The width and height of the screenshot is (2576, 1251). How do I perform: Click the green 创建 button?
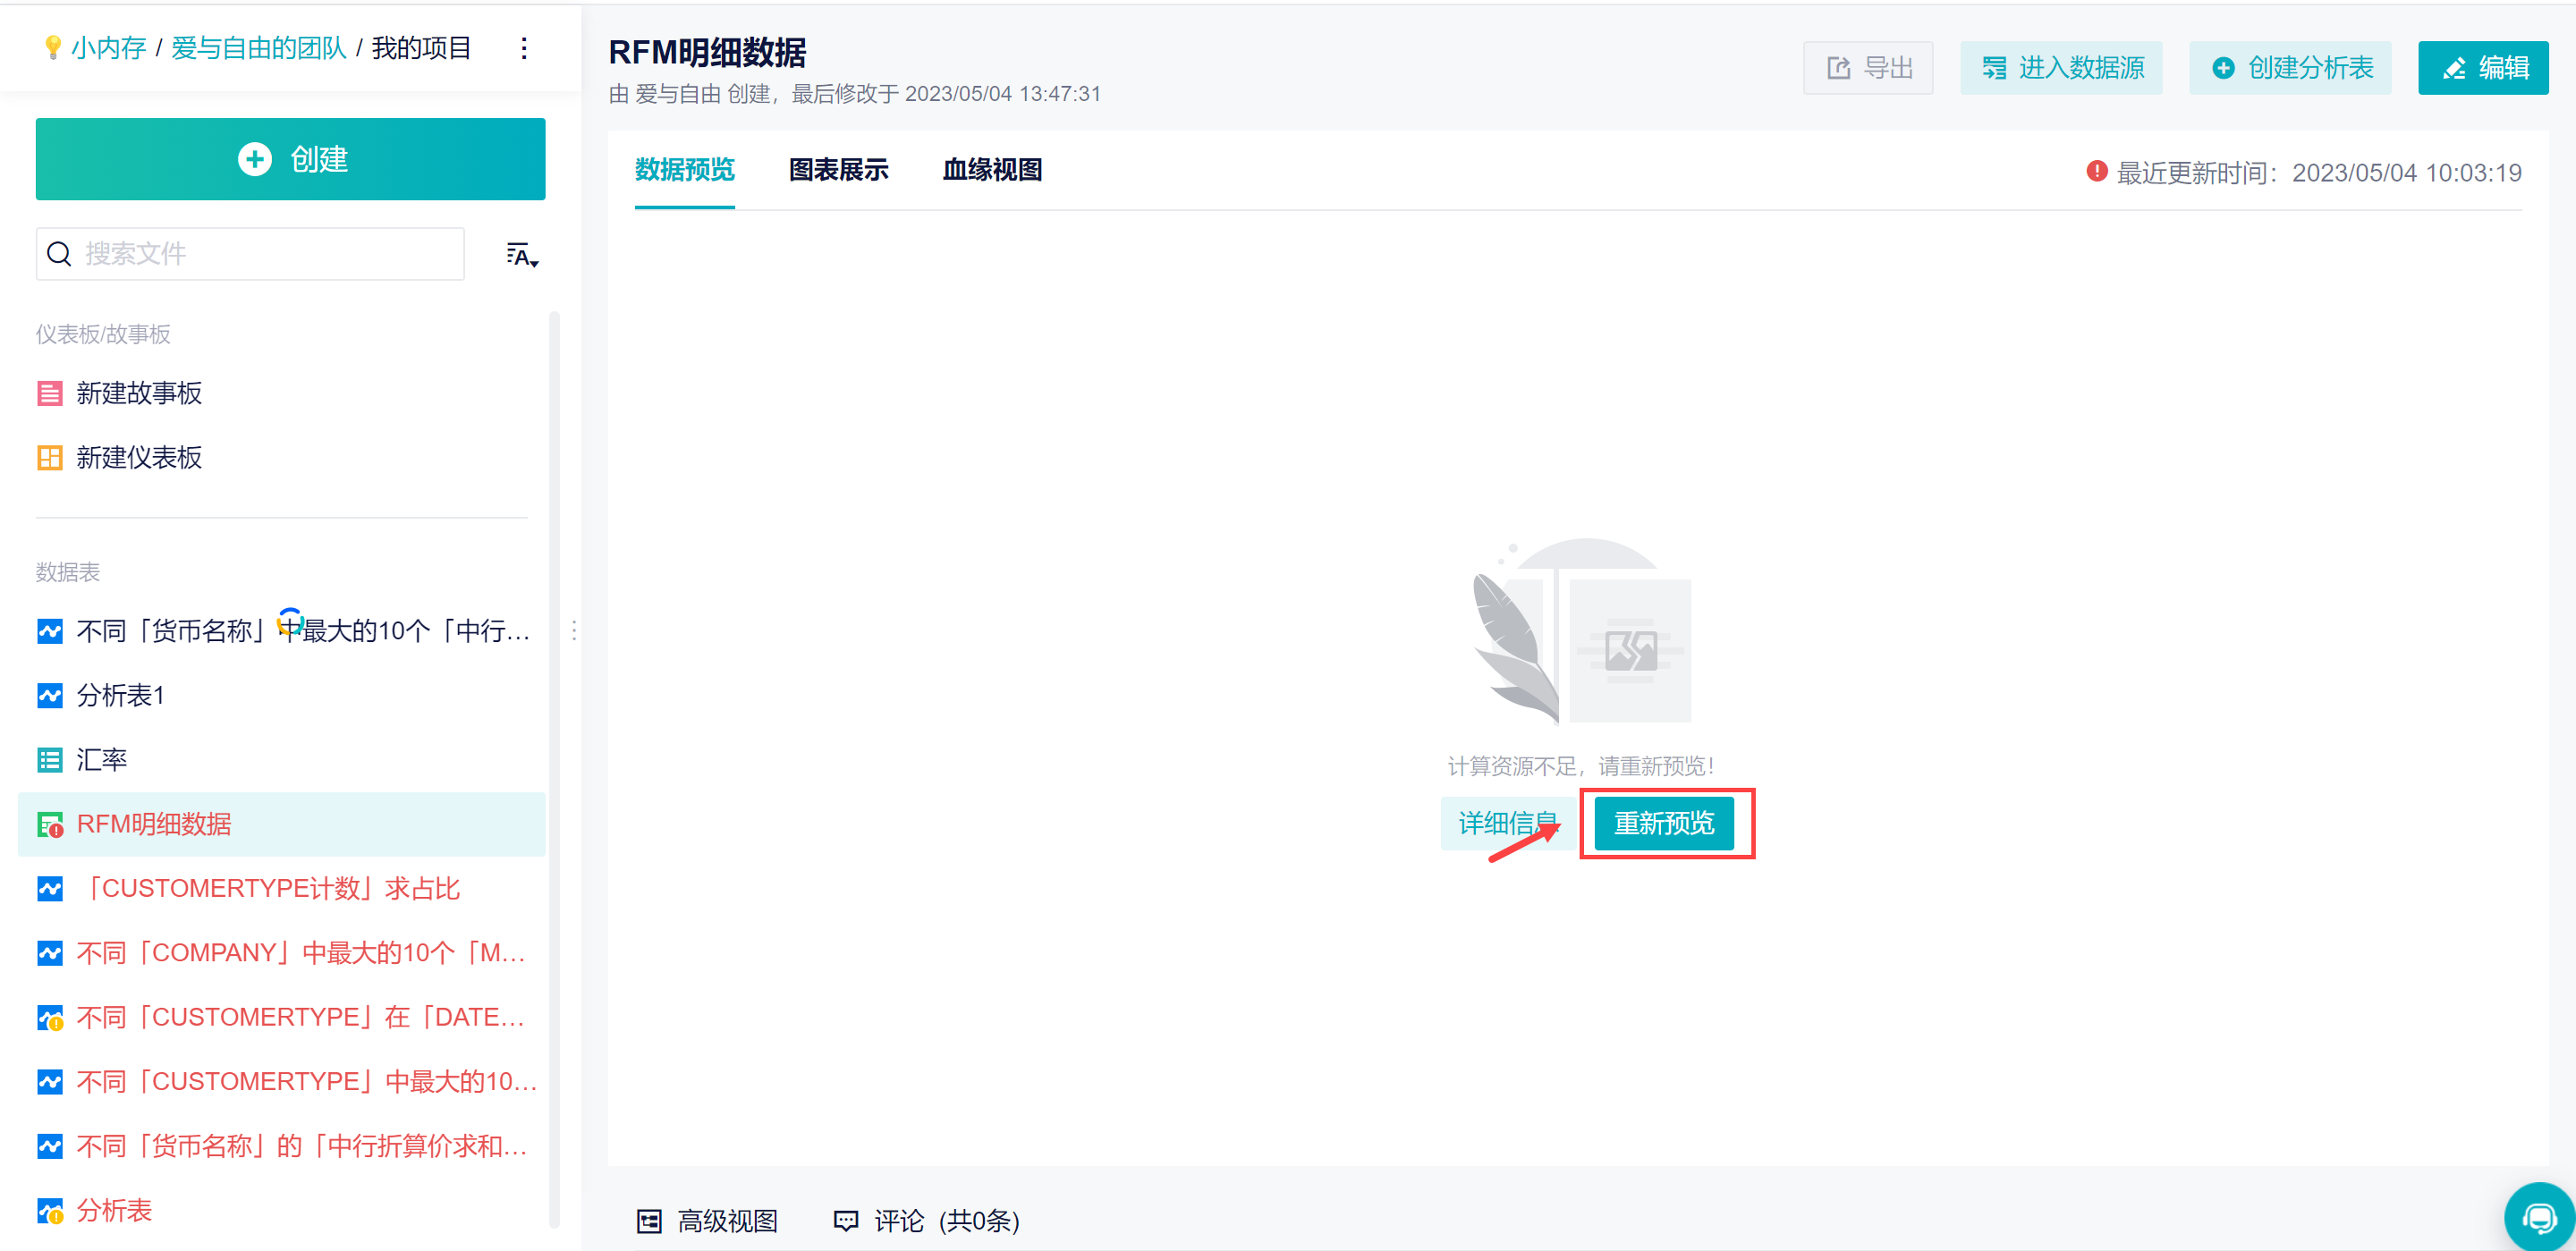(x=291, y=159)
